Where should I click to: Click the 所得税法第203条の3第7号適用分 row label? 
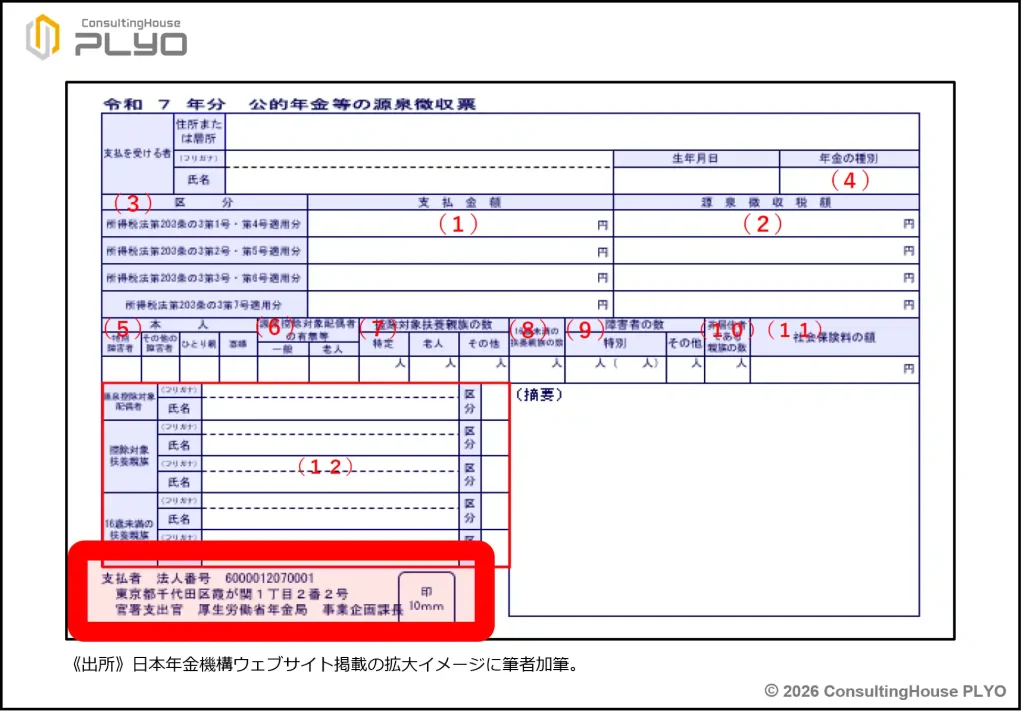pos(204,304)
